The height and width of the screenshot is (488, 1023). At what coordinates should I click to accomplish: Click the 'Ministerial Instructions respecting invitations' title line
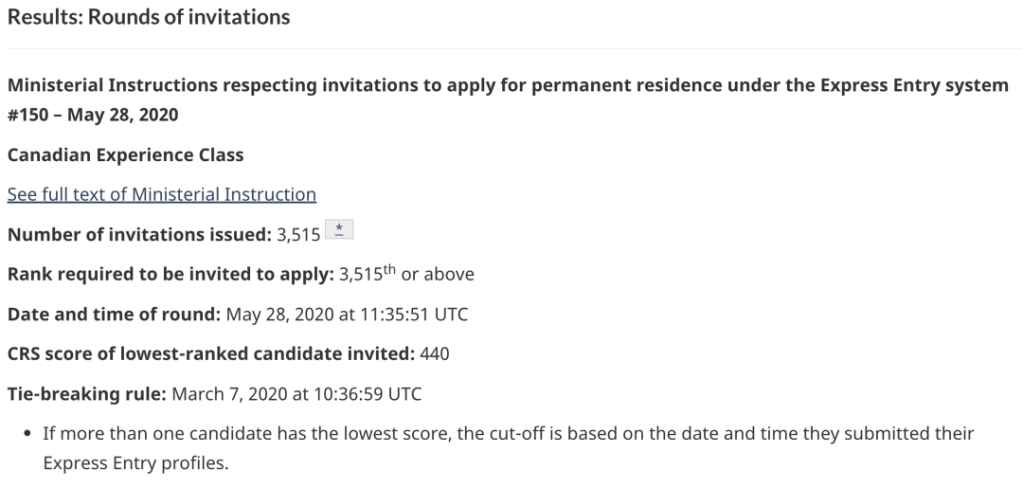click(508, 85)
